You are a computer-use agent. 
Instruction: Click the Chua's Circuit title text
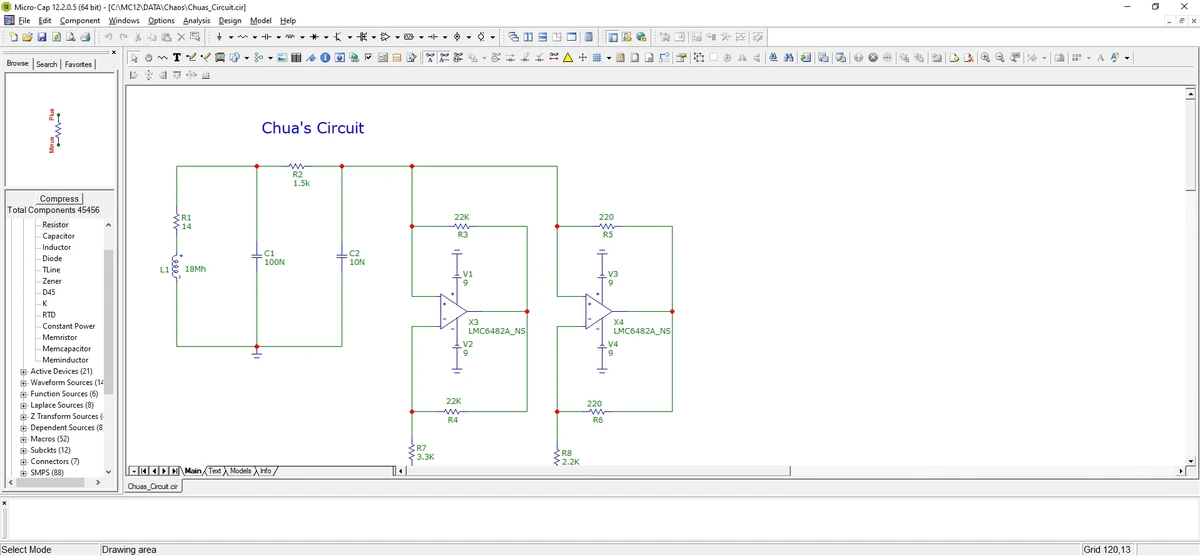tap(313, 128)
